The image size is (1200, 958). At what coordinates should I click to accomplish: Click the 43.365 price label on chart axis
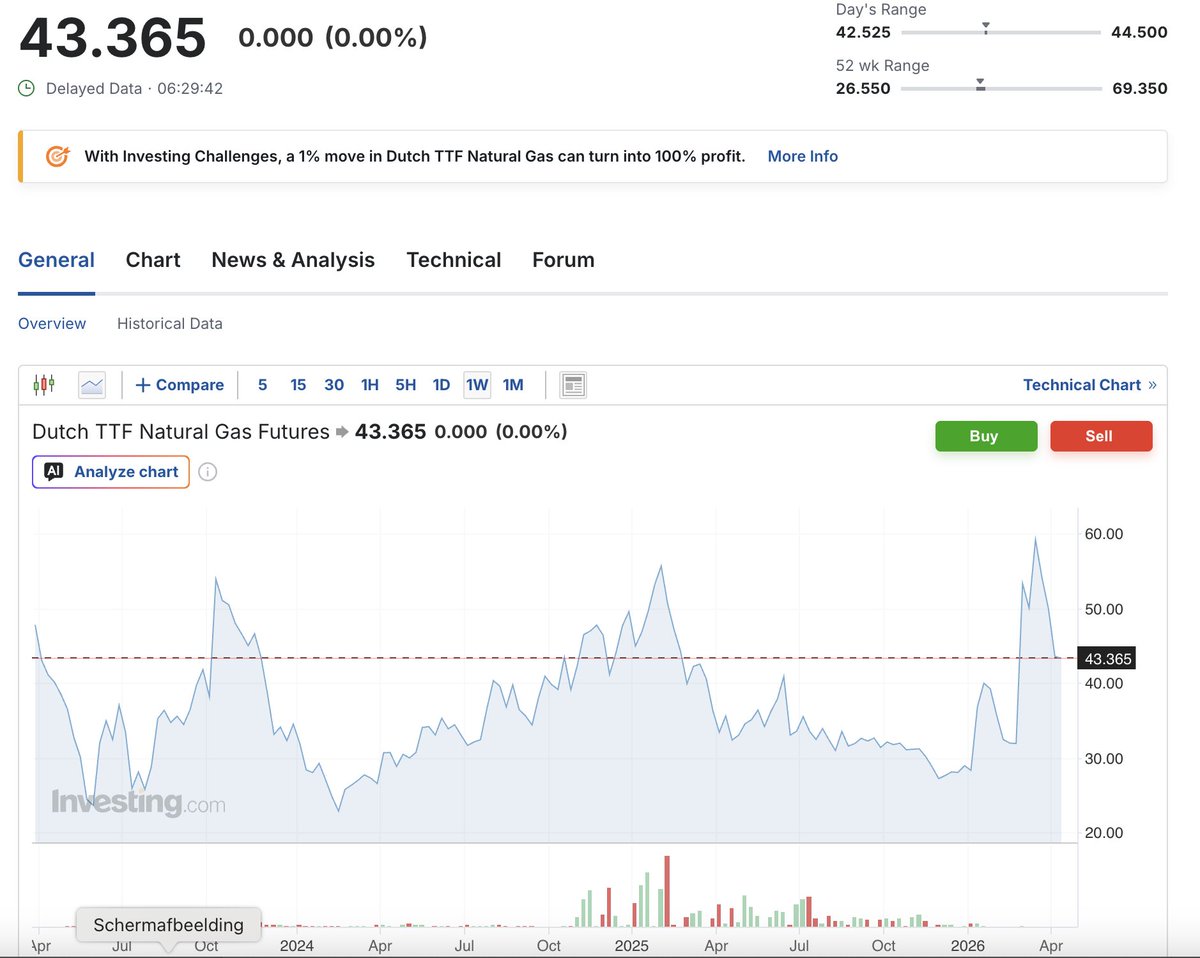pyautogui.click(x=1108, y=659)
